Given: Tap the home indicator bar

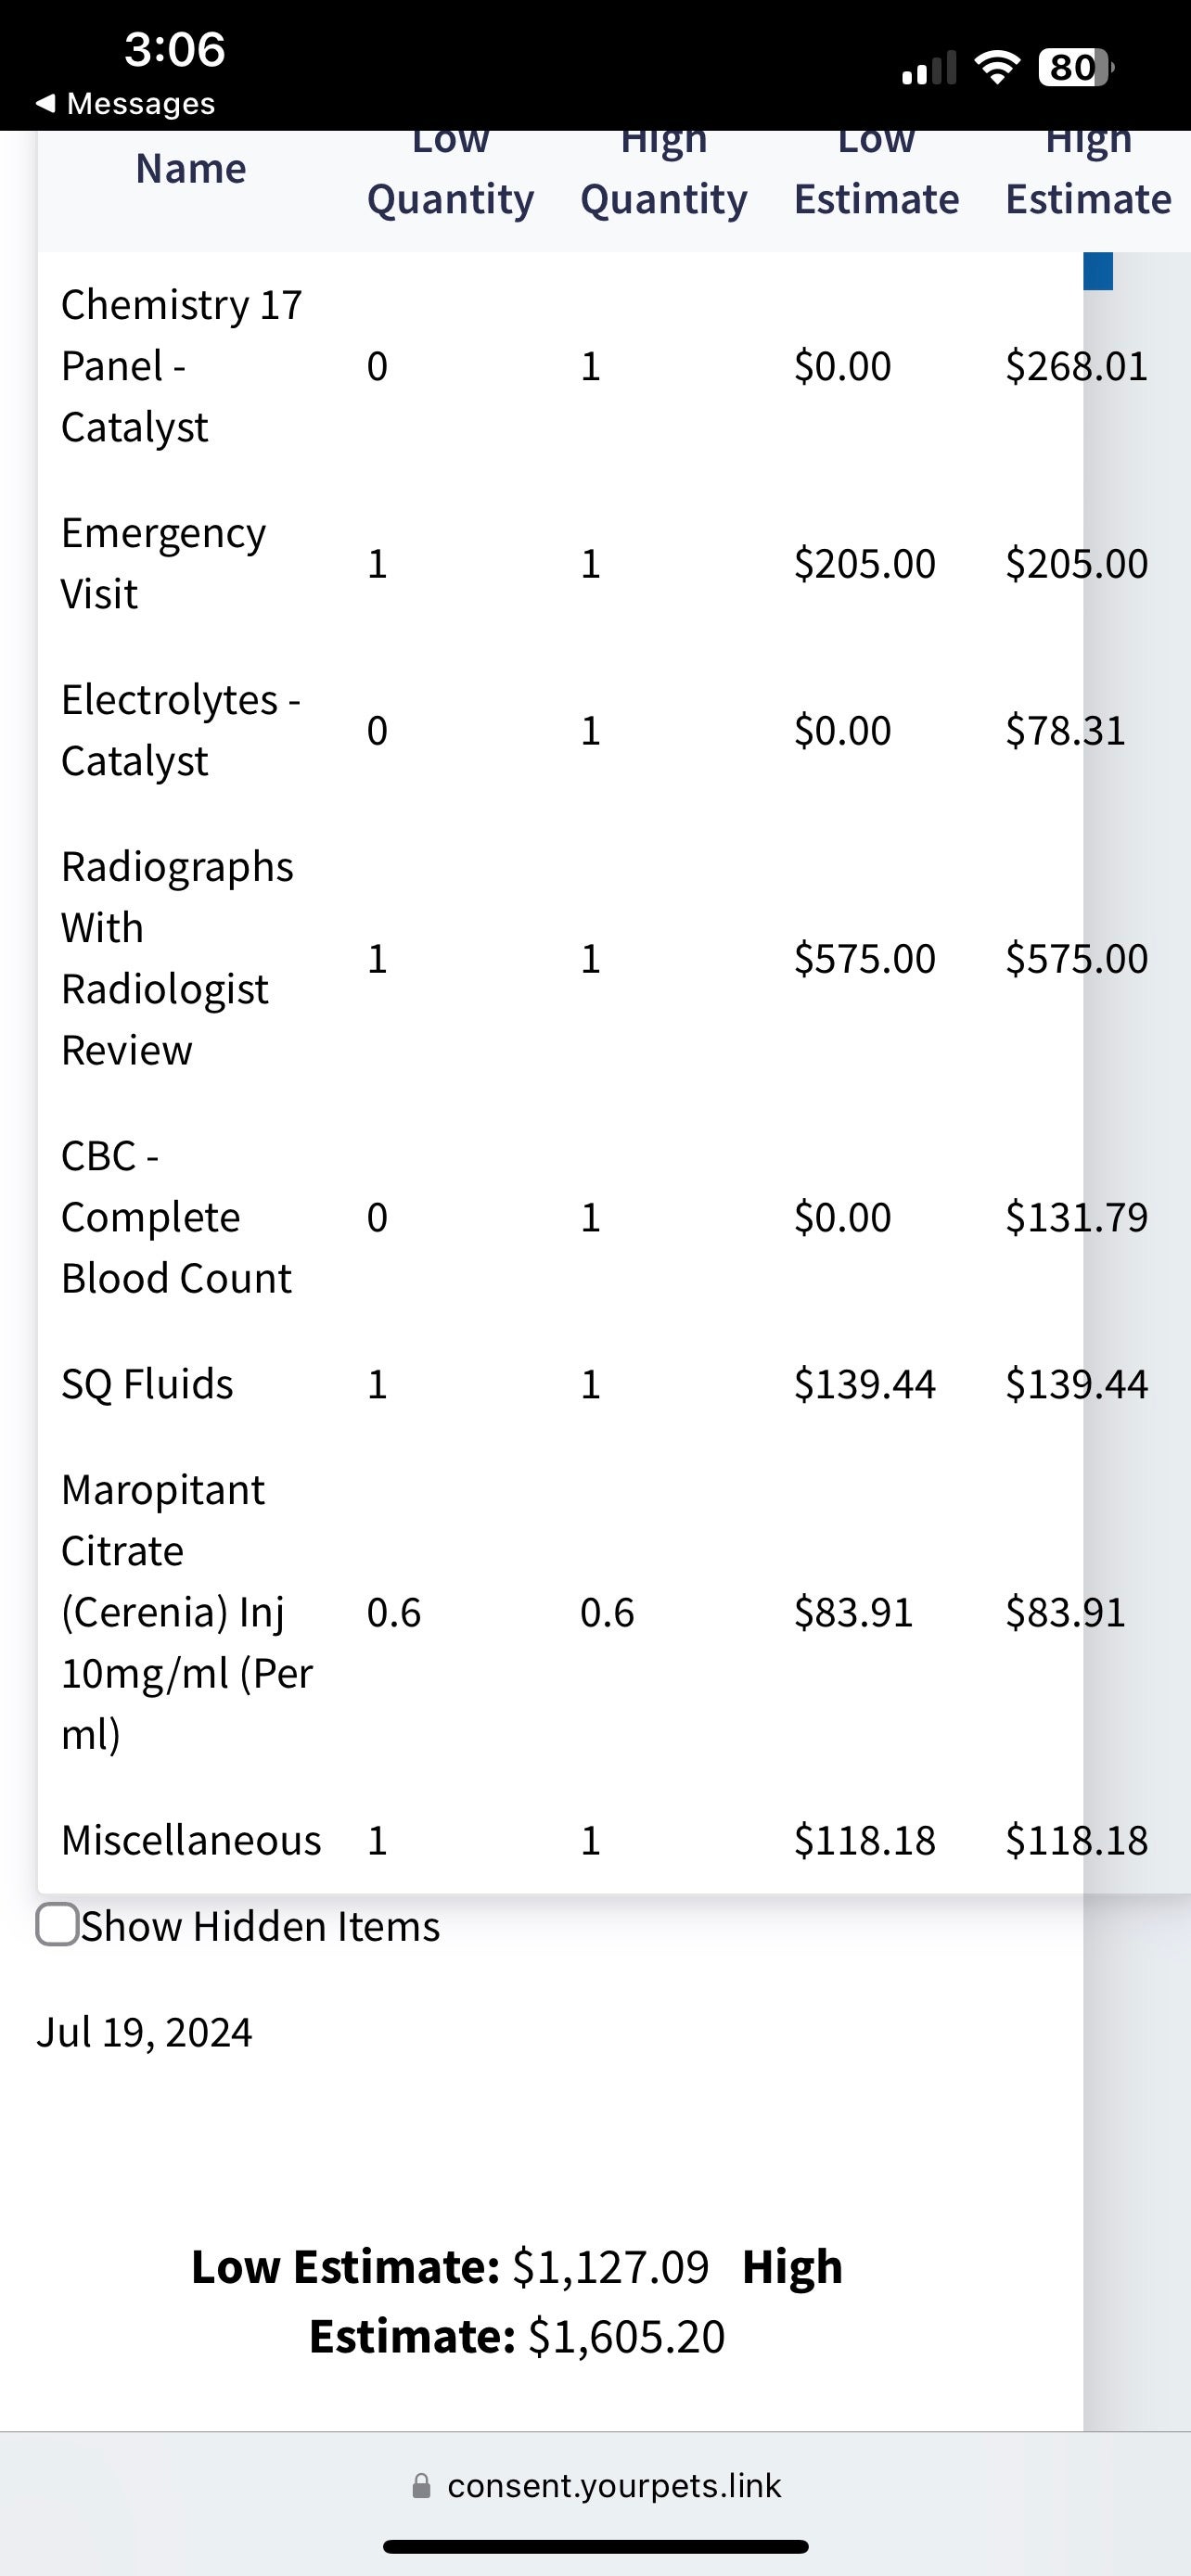Looking at the screenshot, I should (595, 2546).
